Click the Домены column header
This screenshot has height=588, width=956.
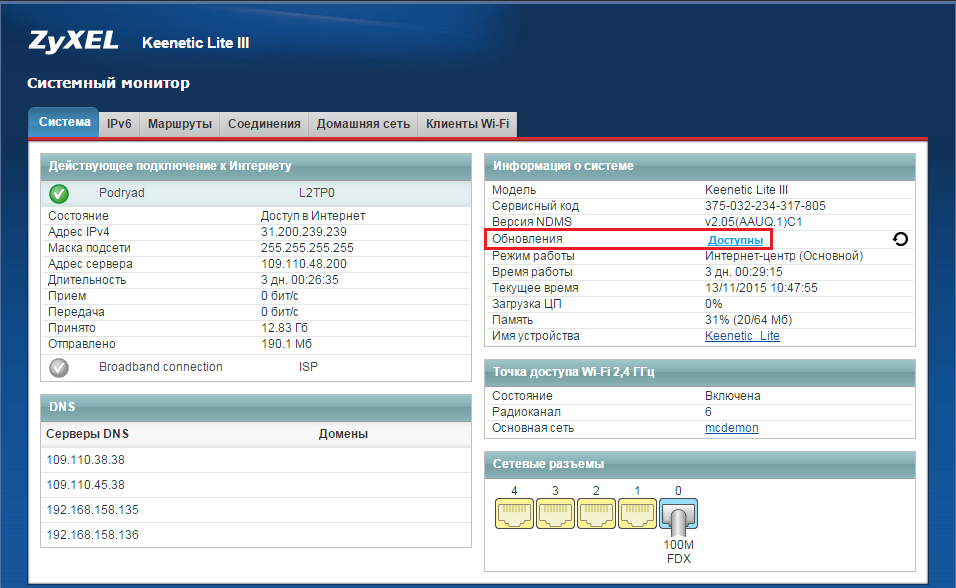343,434
